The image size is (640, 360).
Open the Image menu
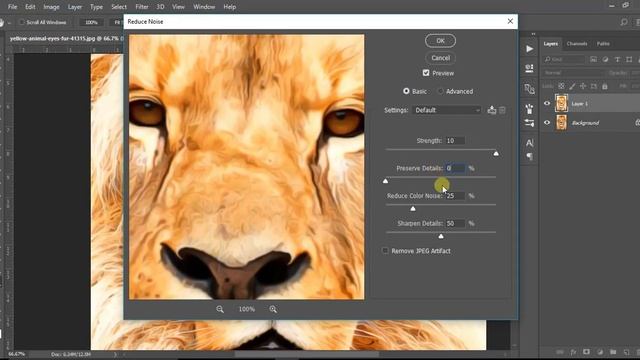[51, 7]
